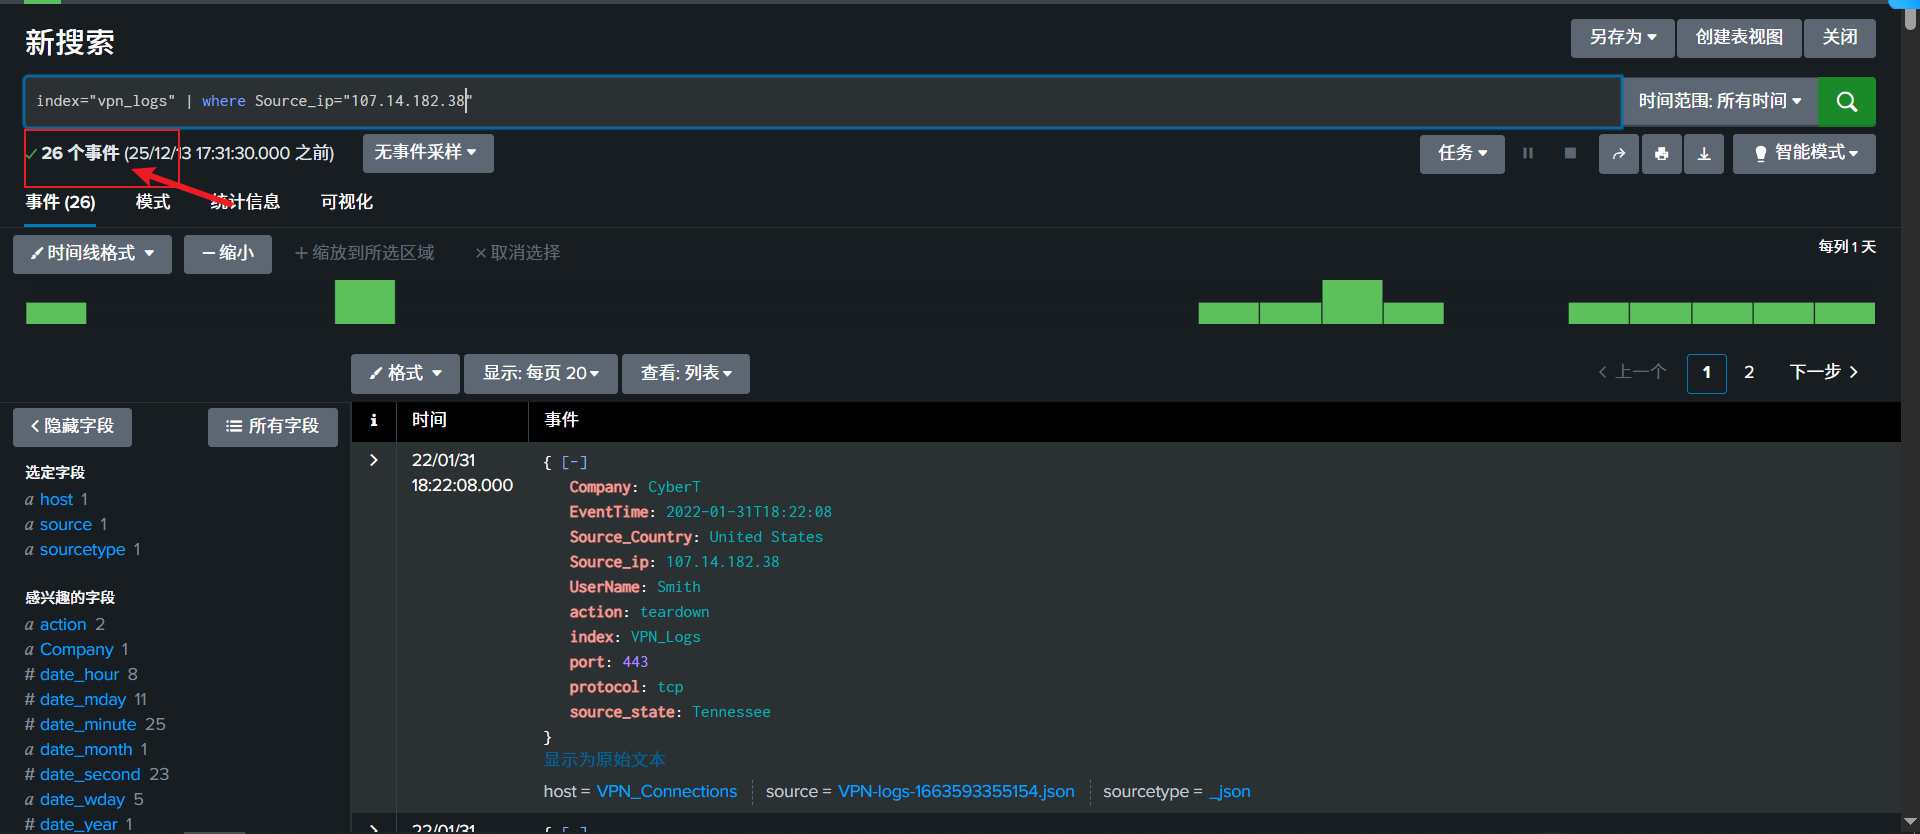1920x834 pixels.
Task: Click the info column header icon
Action: tap(374, 421)
